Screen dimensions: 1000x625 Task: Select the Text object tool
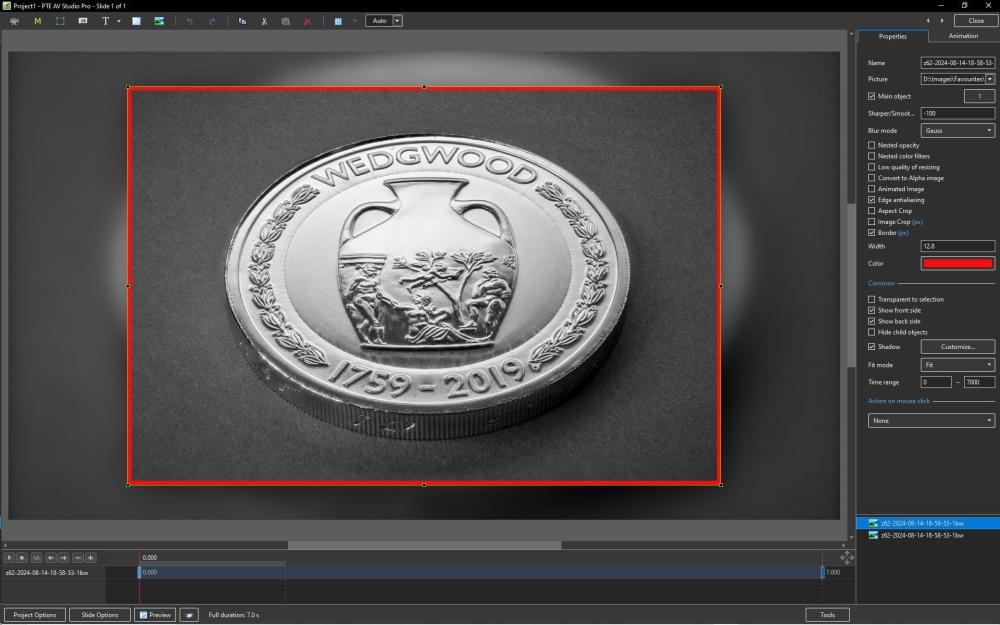pyautogui.click(x=106, y=20)
